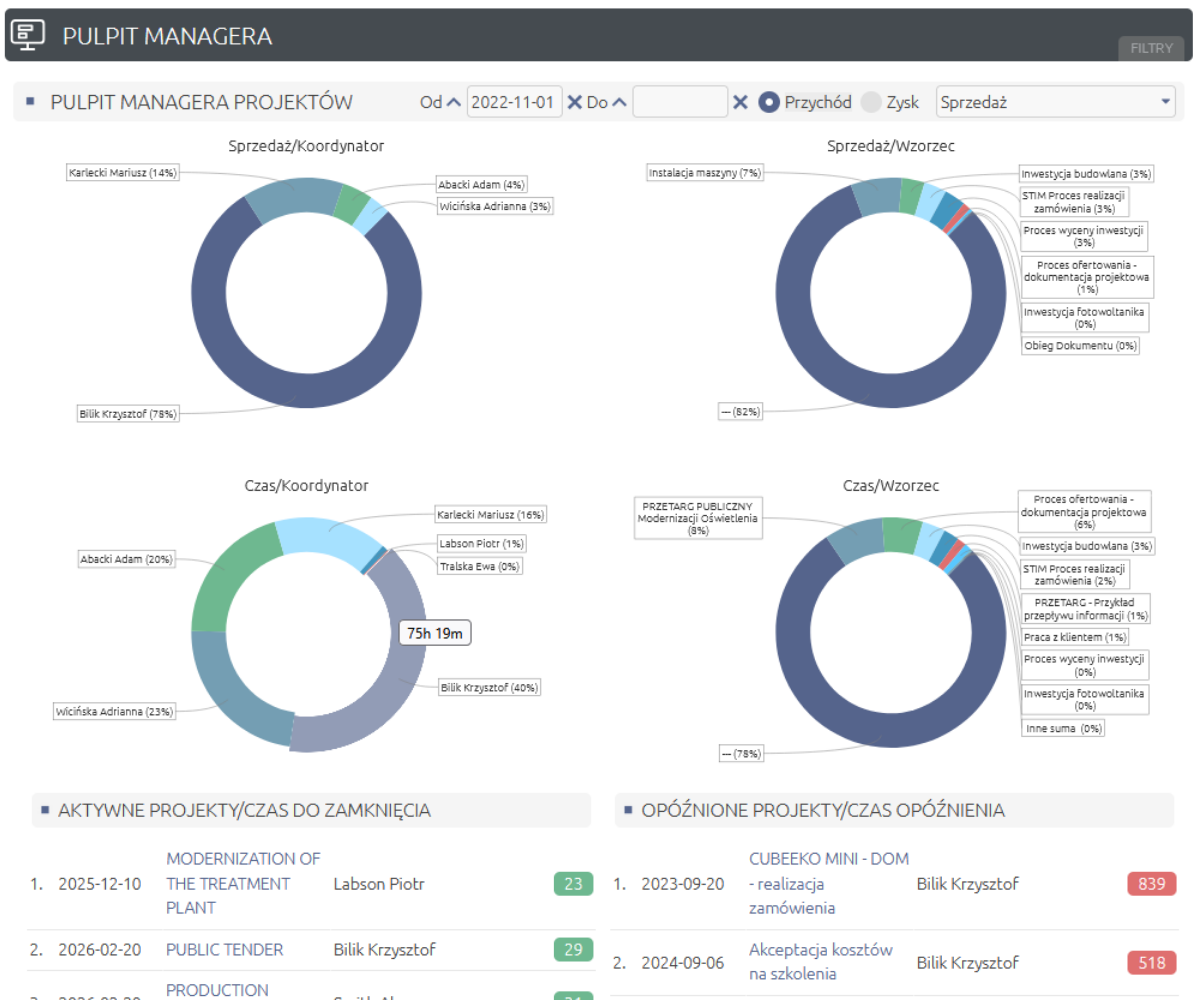The width and height of the screenshot is (1200, 1000).
Task: Select the Przychód radio button
Action: [769, 102]
